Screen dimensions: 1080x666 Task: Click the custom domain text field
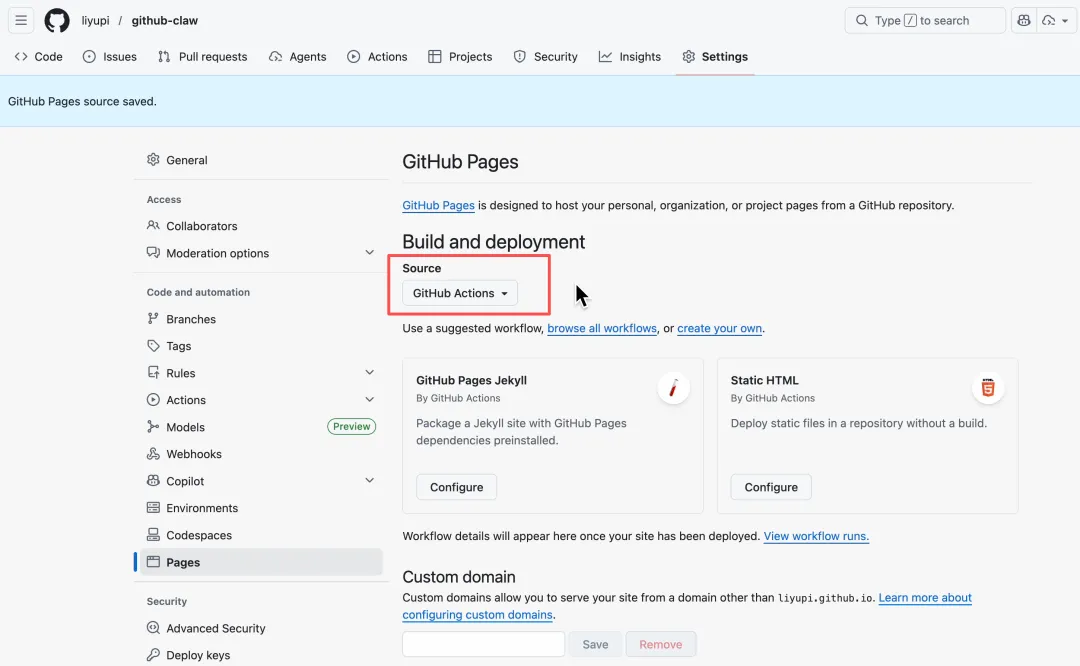point(483,644)
